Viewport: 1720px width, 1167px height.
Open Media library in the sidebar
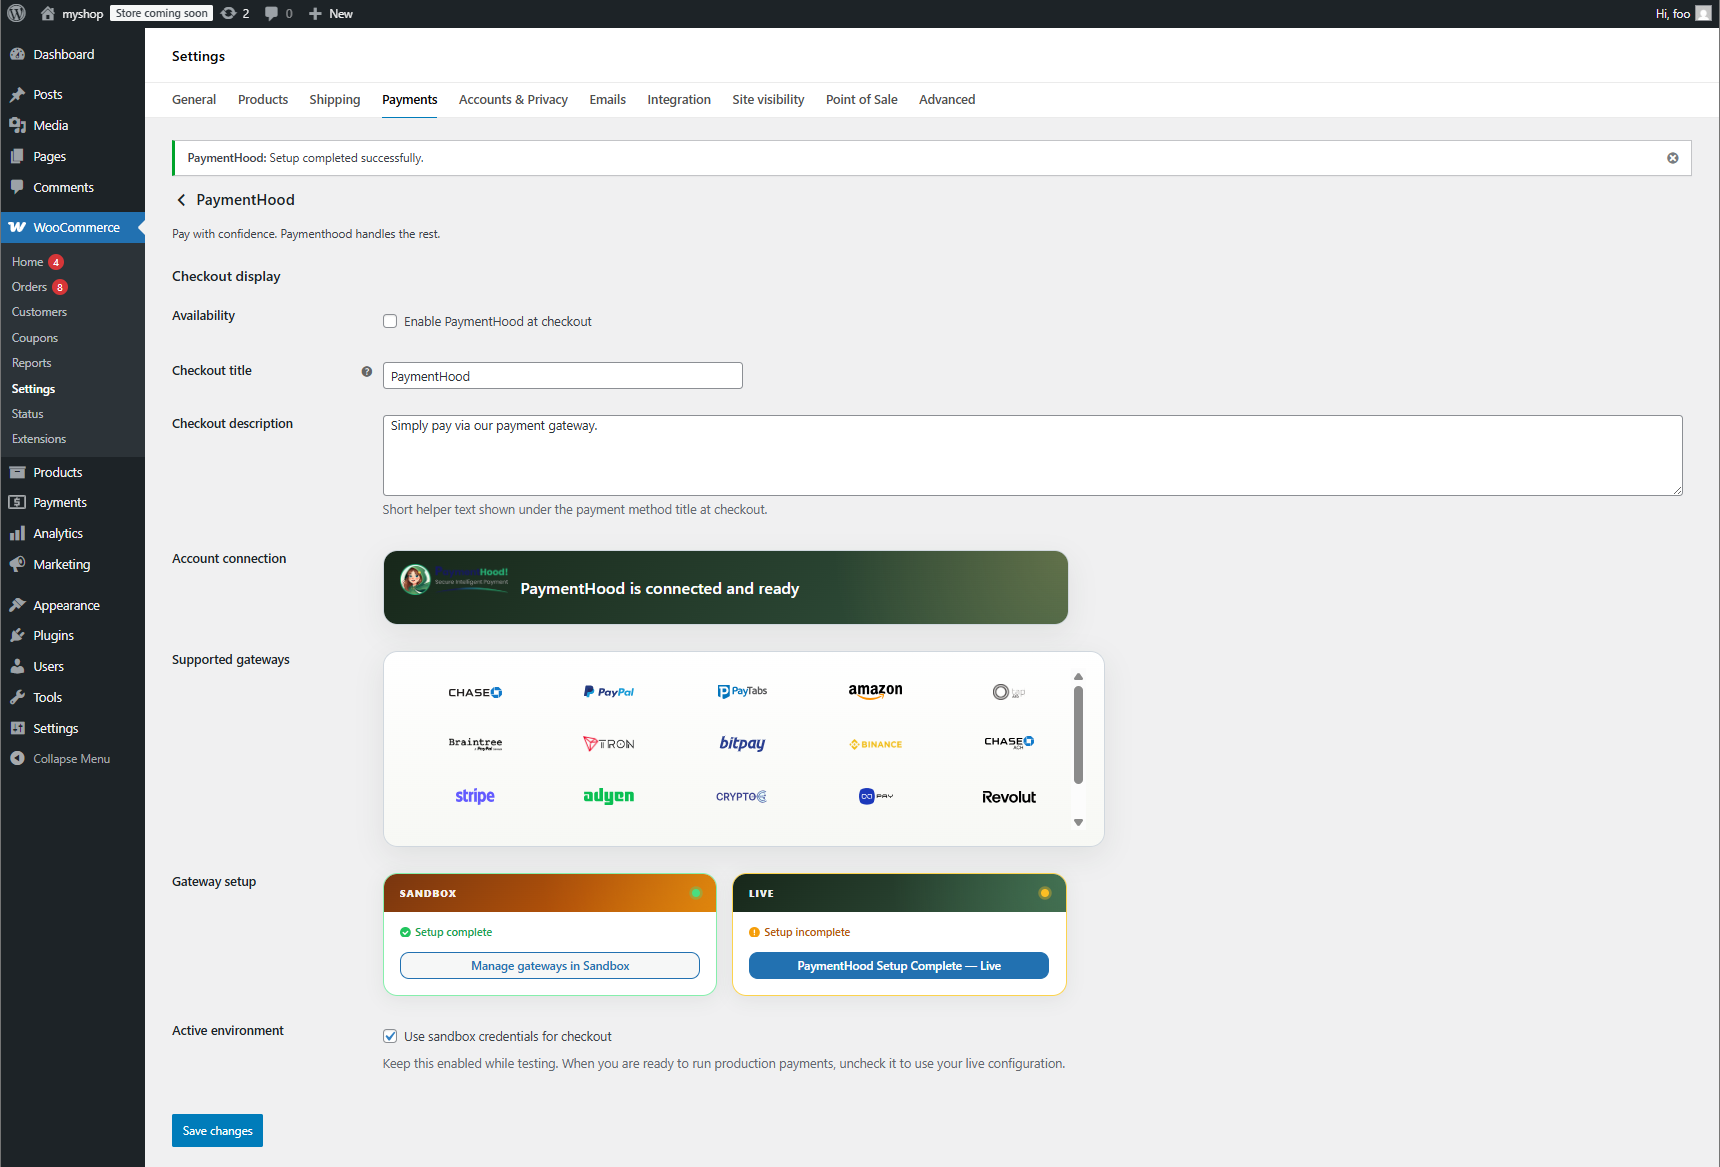click(x=72, y=125)
